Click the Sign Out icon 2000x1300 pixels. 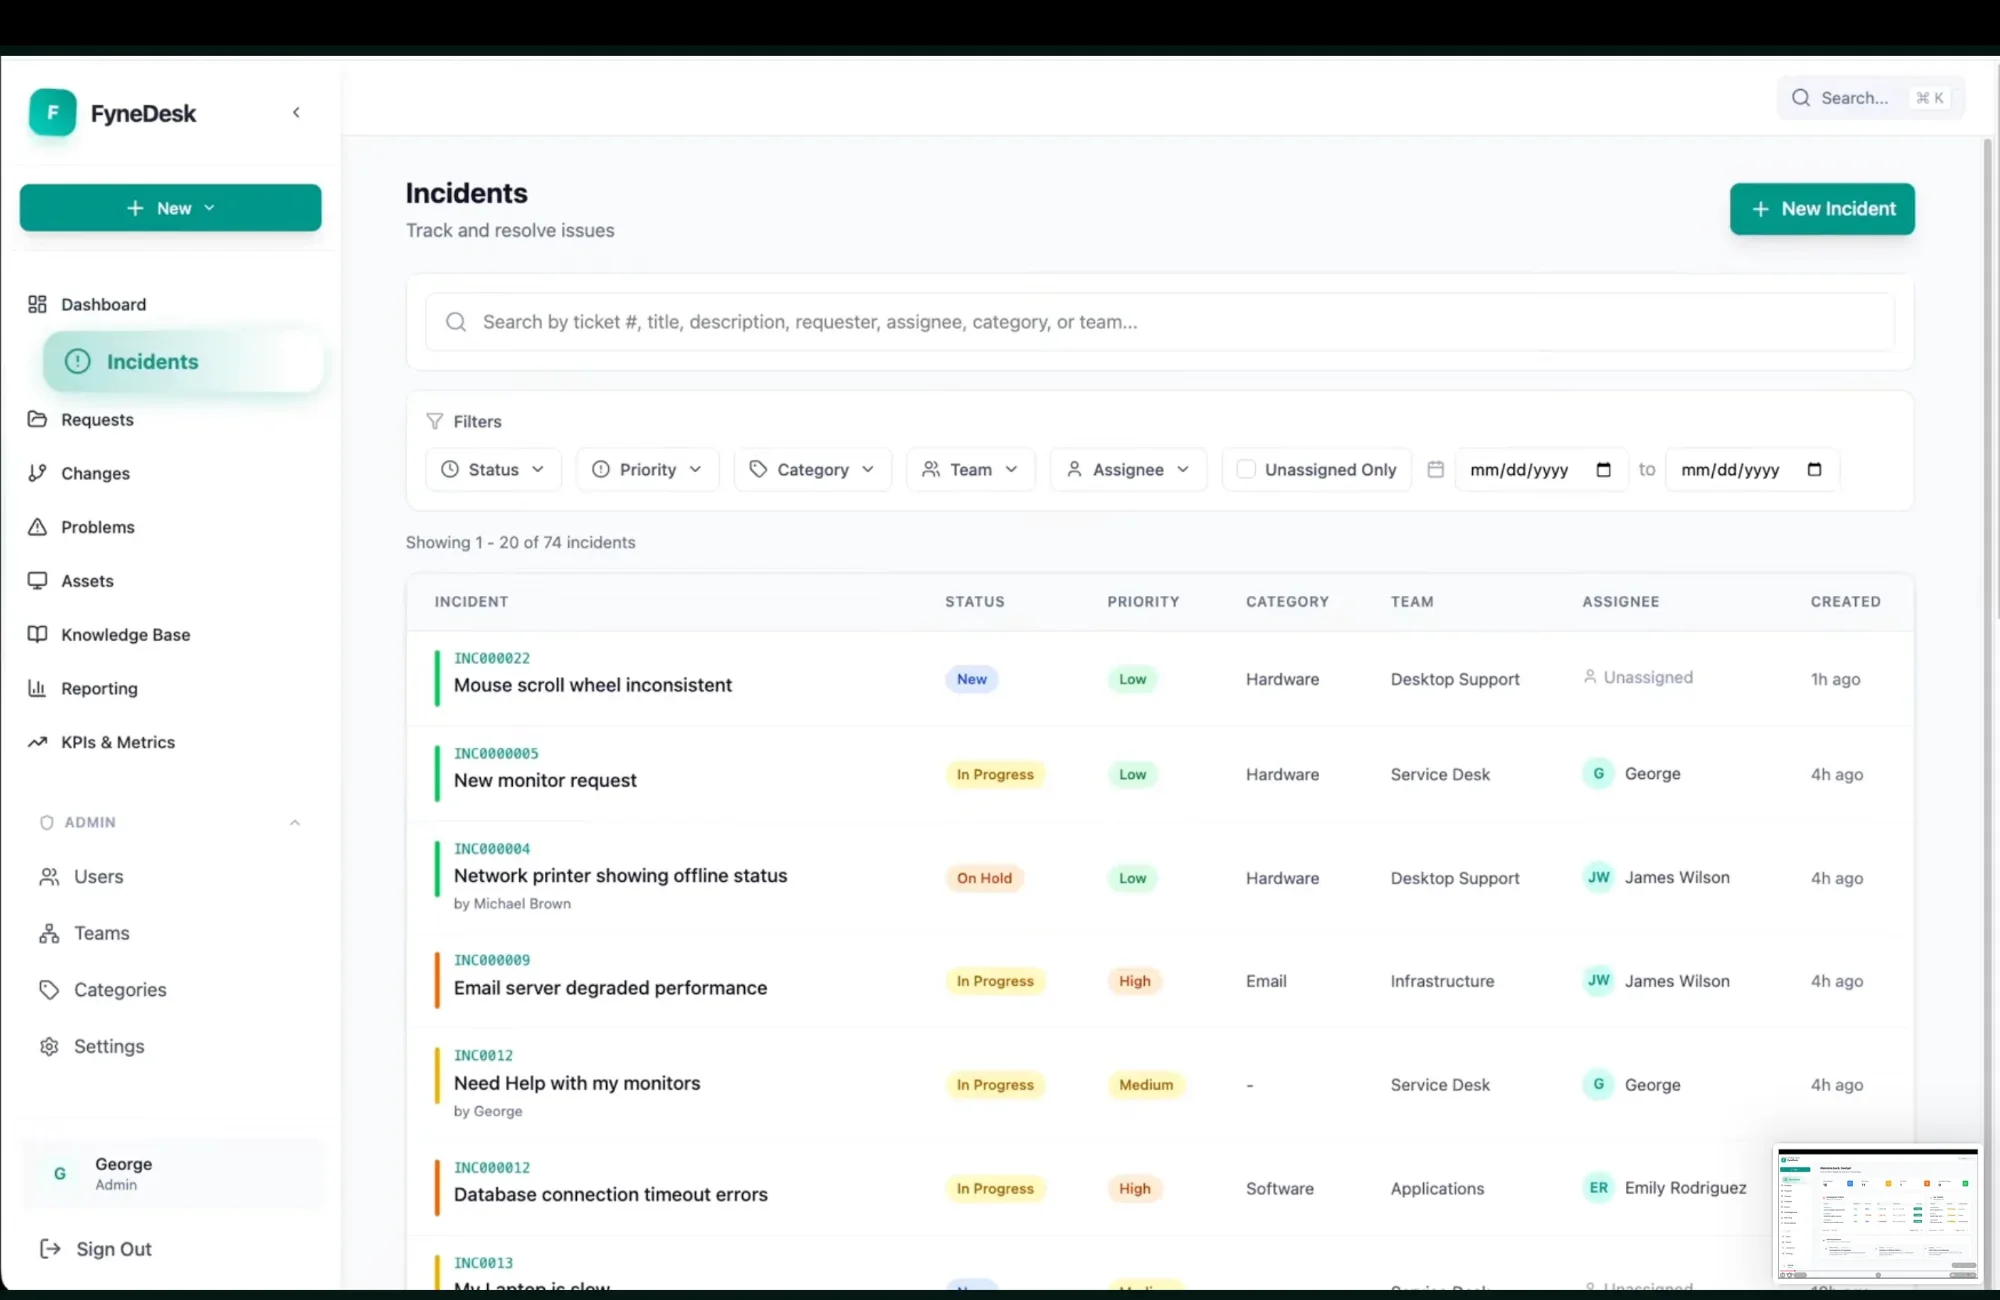(49, 1249)
